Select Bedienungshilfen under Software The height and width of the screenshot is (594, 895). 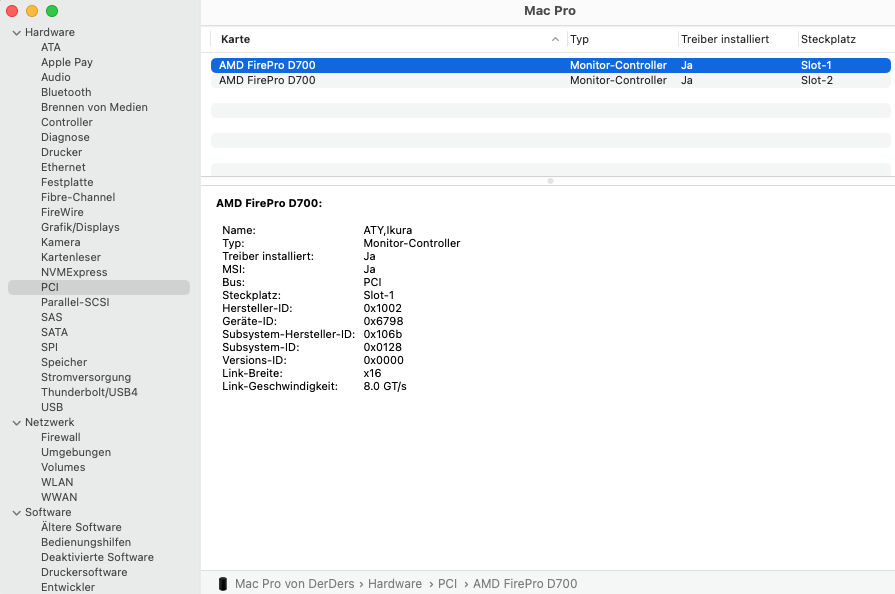(86, 543)
